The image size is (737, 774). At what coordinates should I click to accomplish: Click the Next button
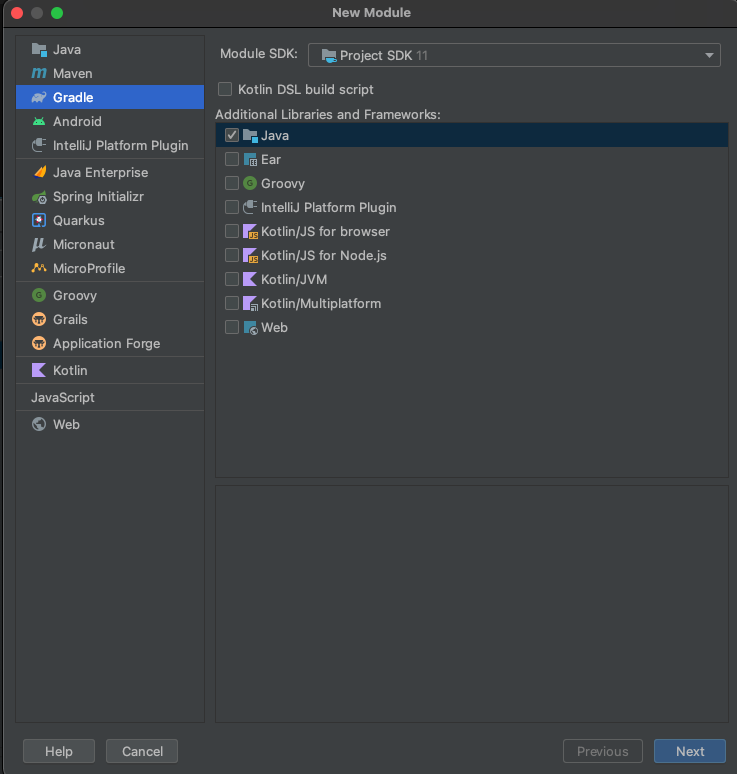click(690, 751)
